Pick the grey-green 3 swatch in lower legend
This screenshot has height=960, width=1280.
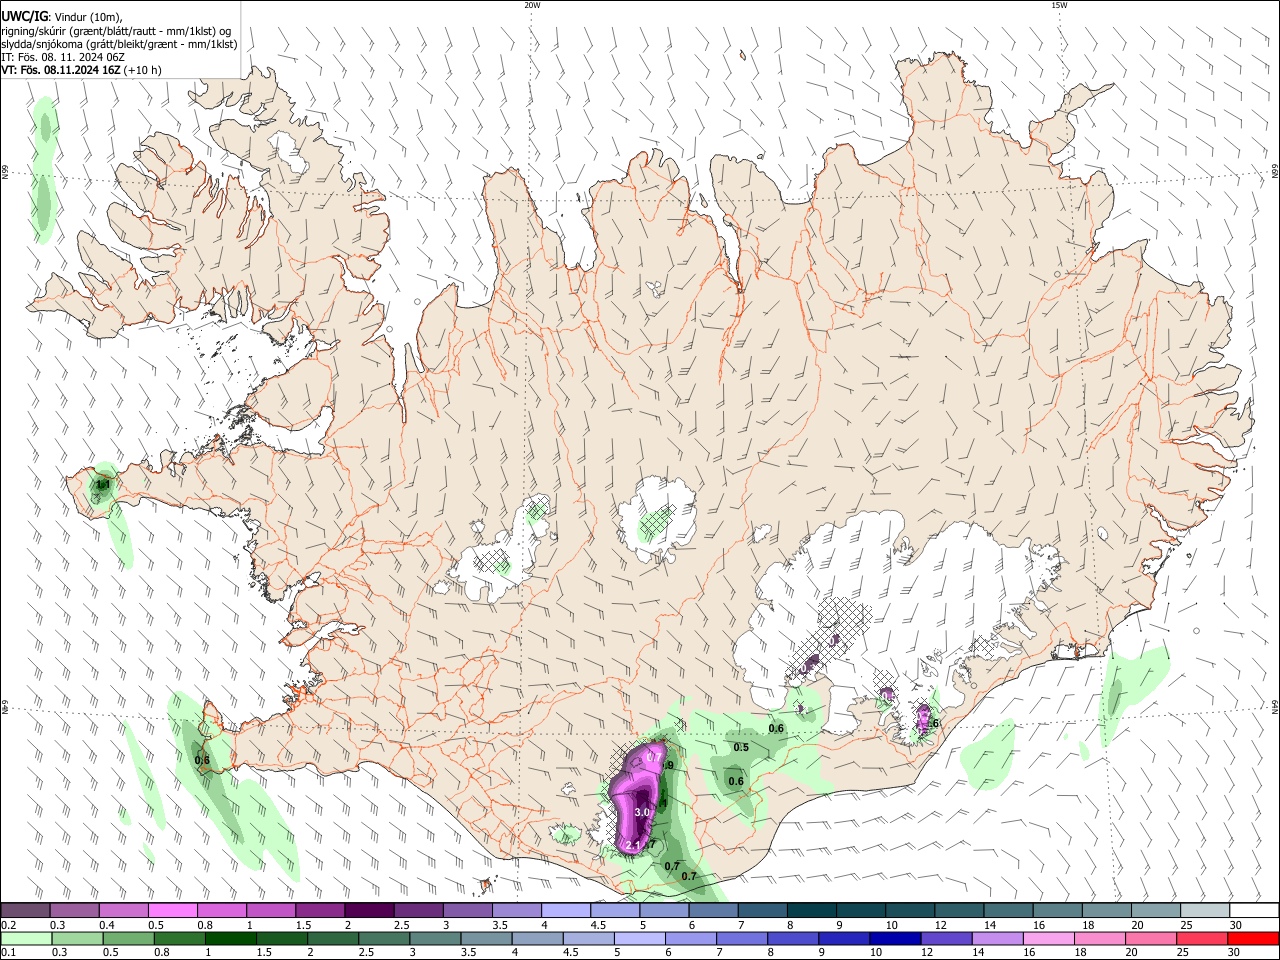[x=435, y=938]
